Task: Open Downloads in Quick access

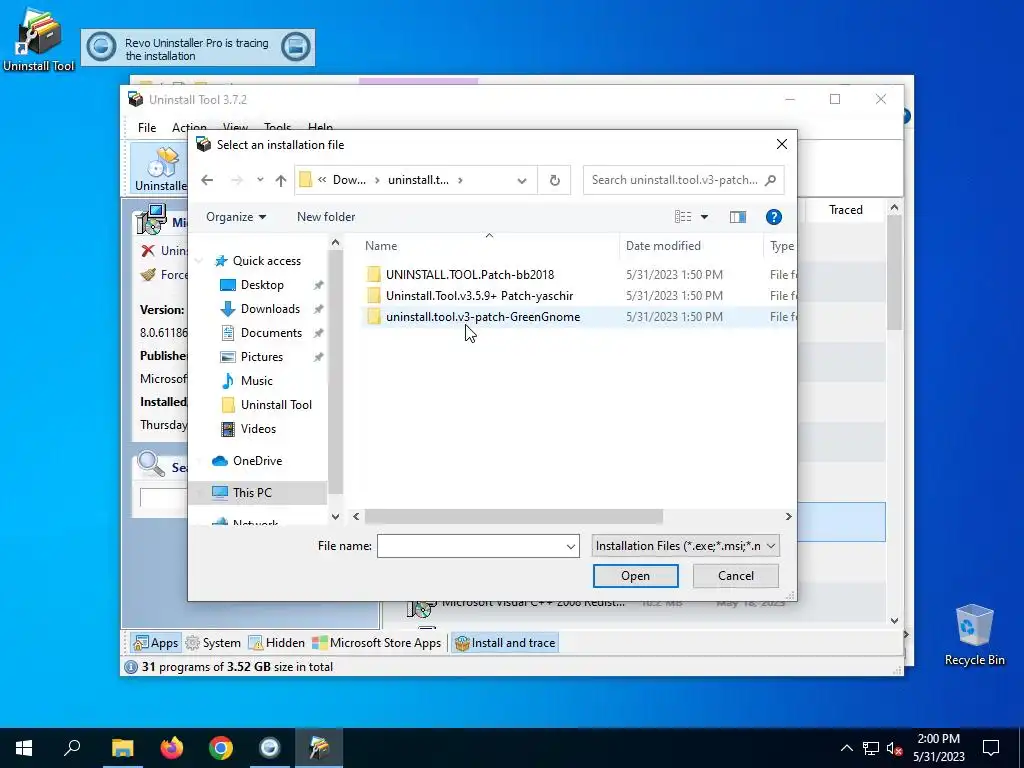Action: point(270,309)
